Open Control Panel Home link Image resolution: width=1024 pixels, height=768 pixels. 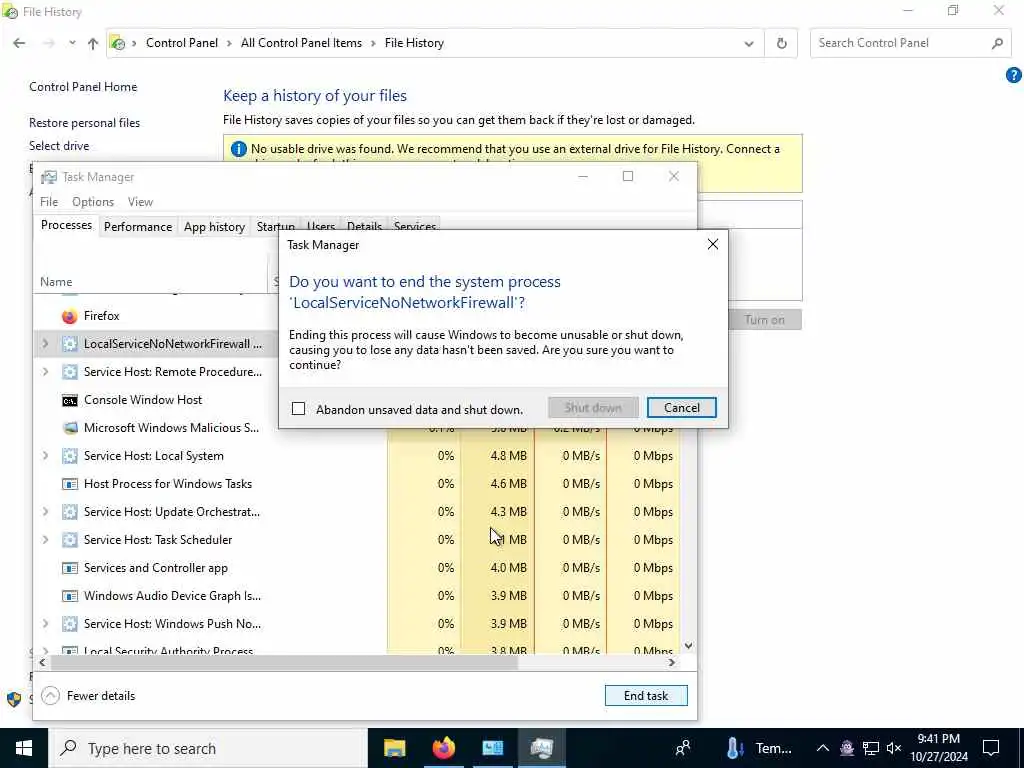click(x=83, y=87)
